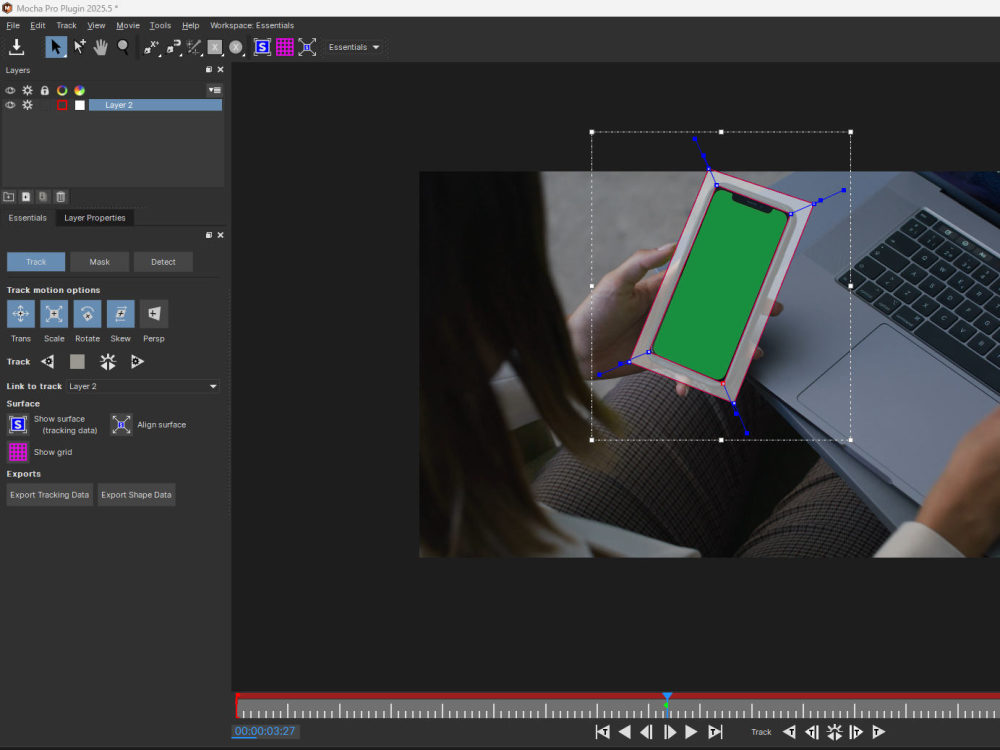Click the all-layers tracking cog header icon
The height and width of the screenshot is (750, 1000).
[27, 91]
